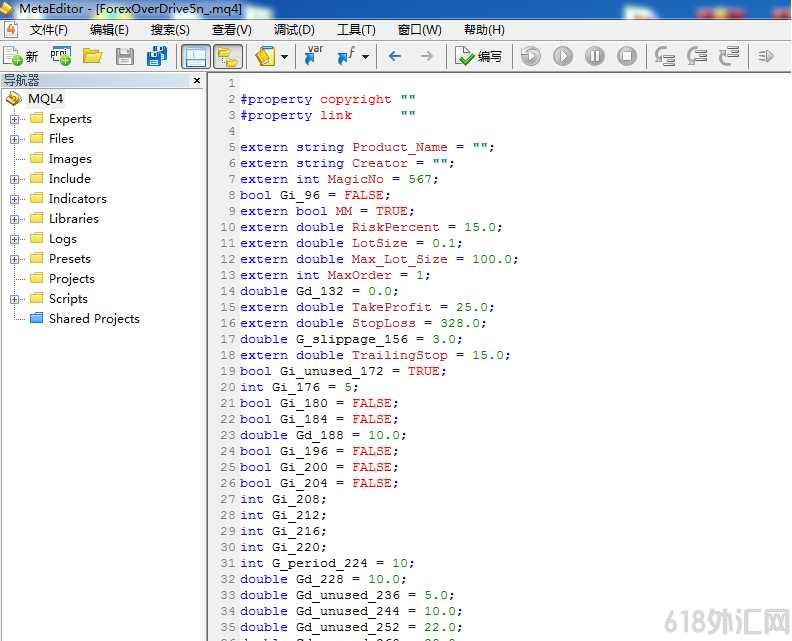Click the Product_Name variable in code

coord(400,147)
